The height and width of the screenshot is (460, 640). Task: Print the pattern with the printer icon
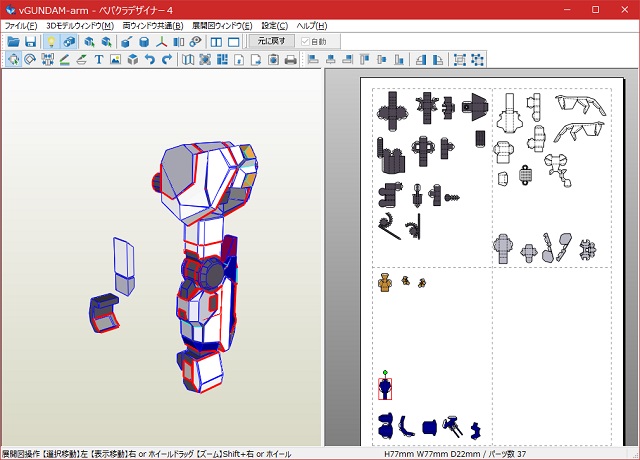290,60
